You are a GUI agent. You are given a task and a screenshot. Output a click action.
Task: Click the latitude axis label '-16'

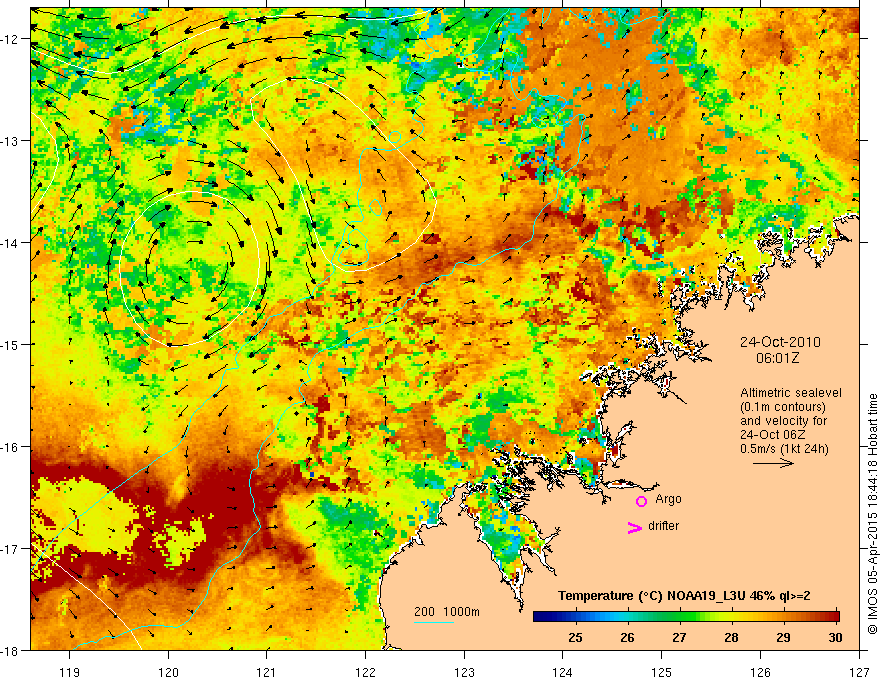(12, 447)
